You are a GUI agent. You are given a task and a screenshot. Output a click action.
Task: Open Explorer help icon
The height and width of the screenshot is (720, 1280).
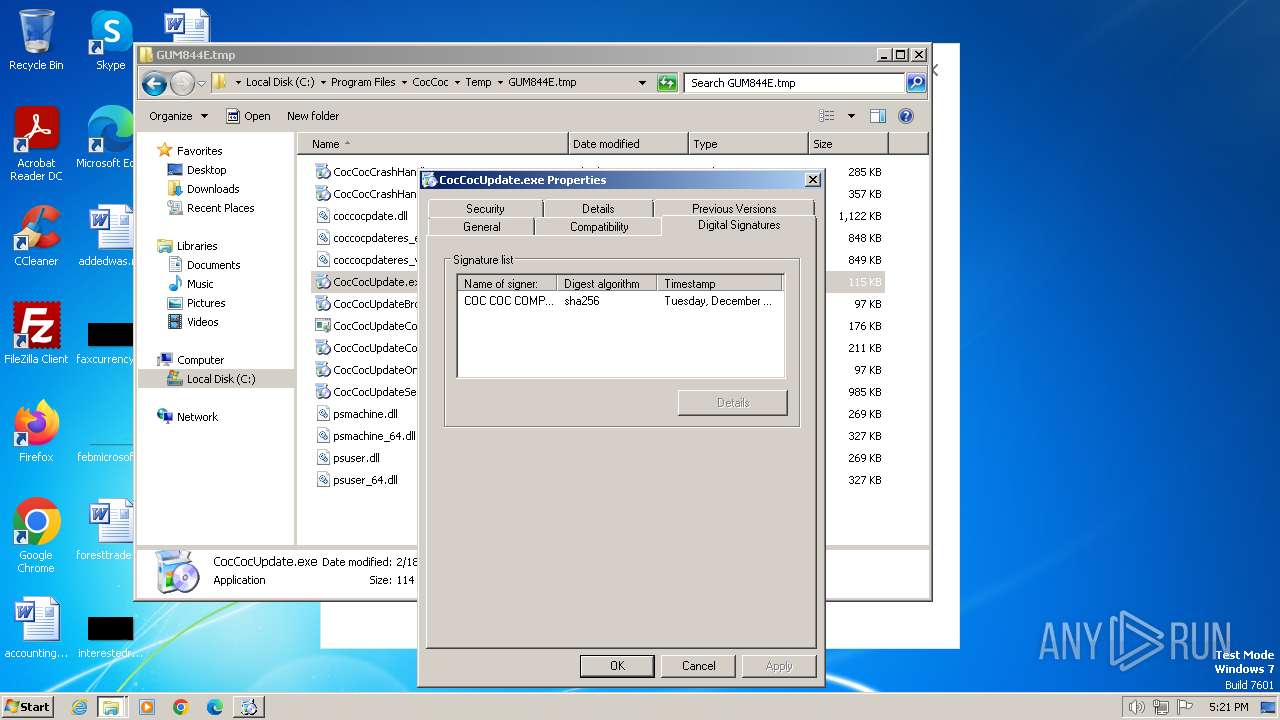tap(906, 116)
